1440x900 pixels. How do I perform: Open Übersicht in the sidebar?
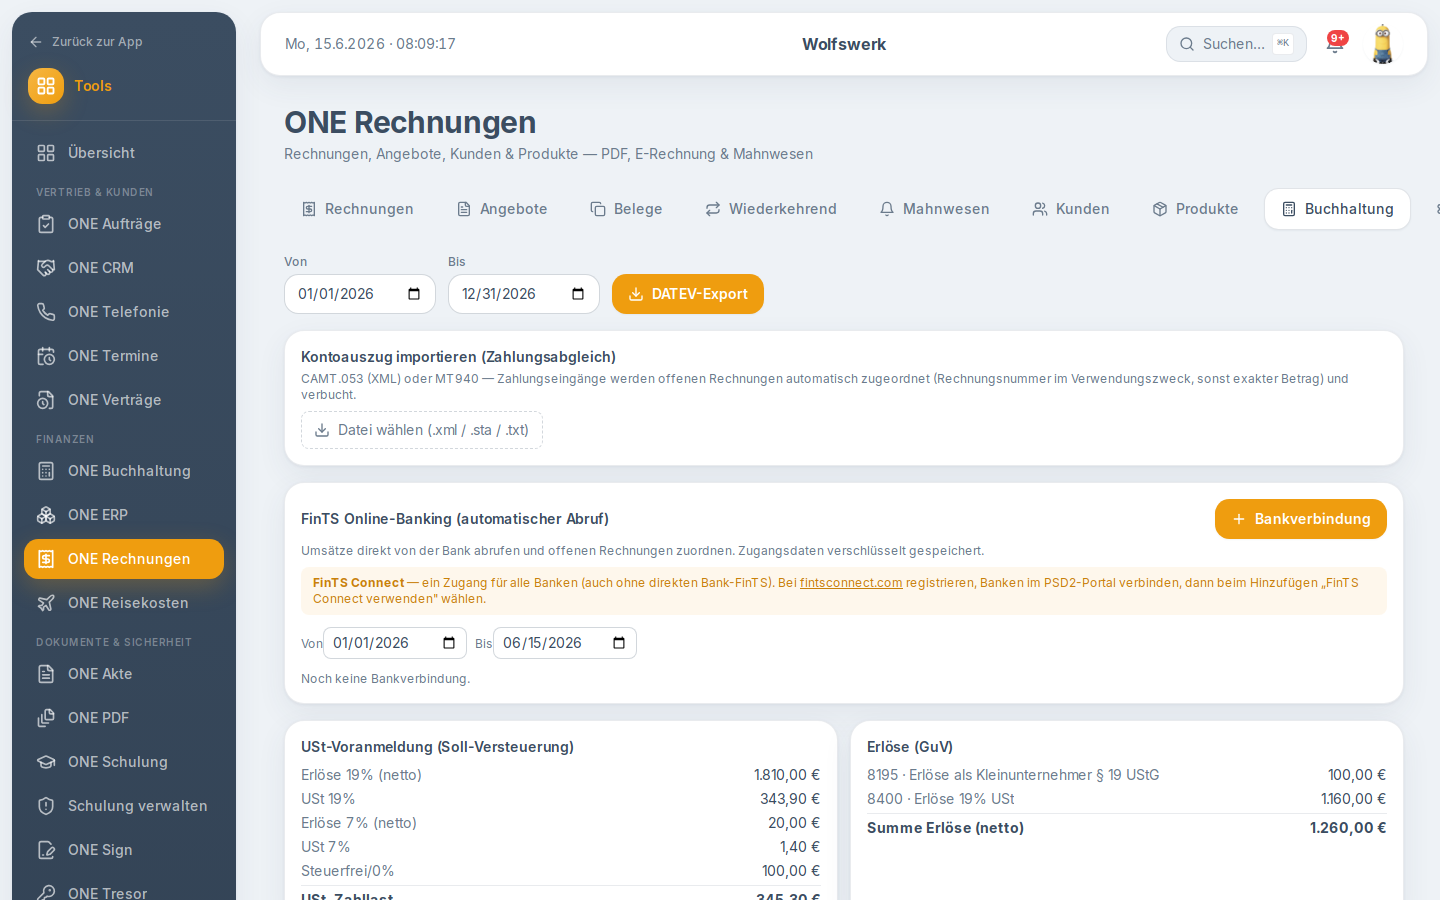tap(124, 153)
